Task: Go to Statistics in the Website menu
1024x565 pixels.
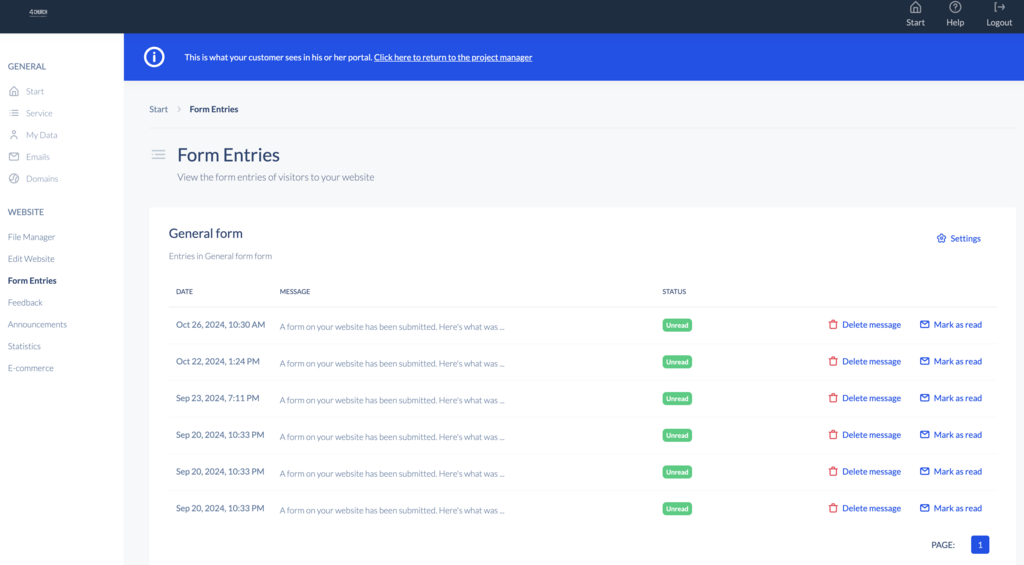Action: point(24,346)
